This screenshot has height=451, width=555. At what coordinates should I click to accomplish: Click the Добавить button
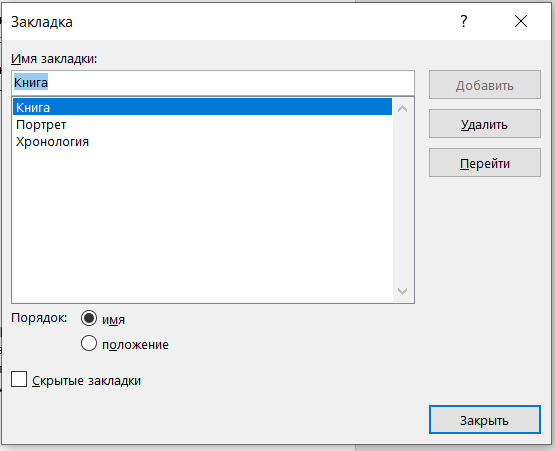(x=485, y=85)
